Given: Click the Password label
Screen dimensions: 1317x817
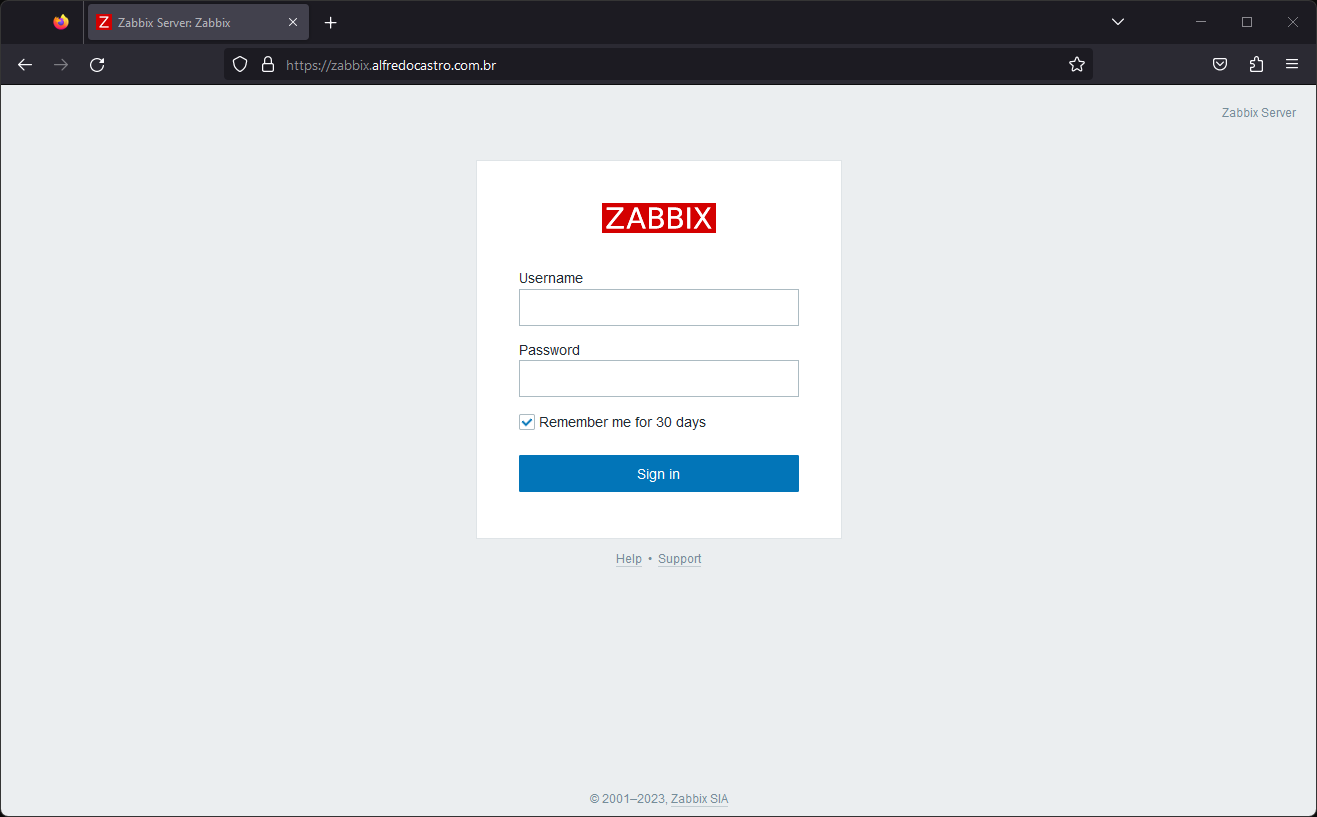Looking at the screenshot, I should coord(549,350).
